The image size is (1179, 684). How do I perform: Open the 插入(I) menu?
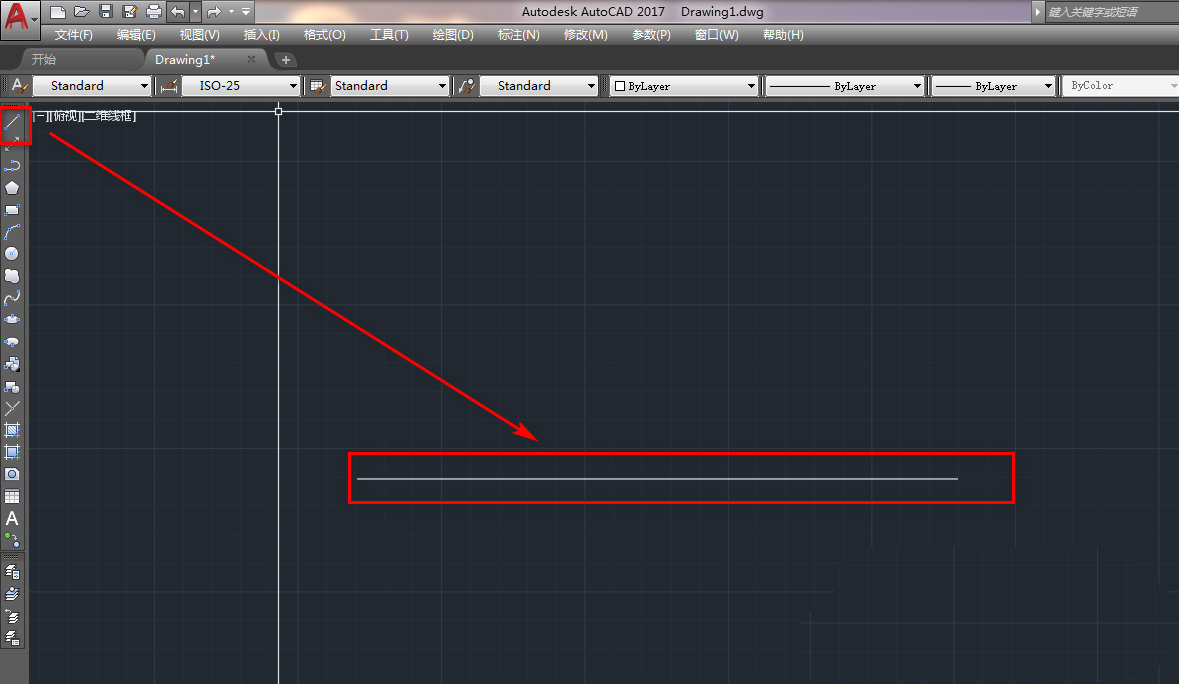click(x=262, y=35)
